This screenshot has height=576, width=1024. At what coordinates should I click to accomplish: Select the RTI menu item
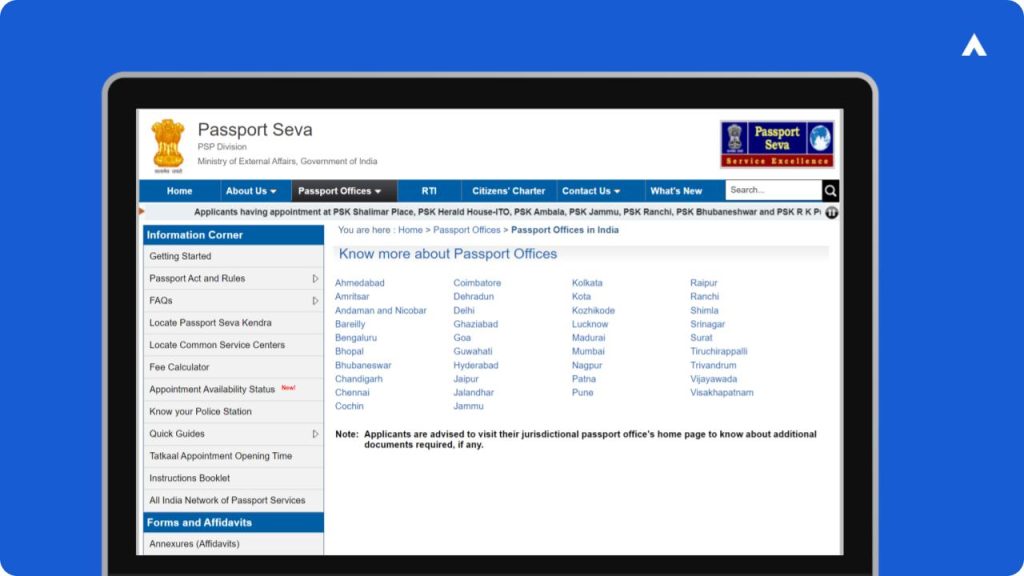430,190
